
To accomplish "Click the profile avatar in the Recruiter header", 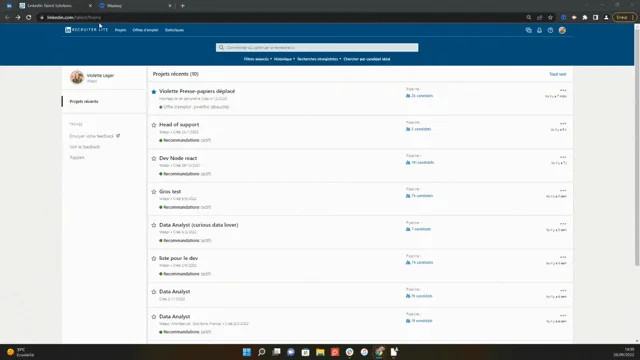I will (x=562, y=30).
